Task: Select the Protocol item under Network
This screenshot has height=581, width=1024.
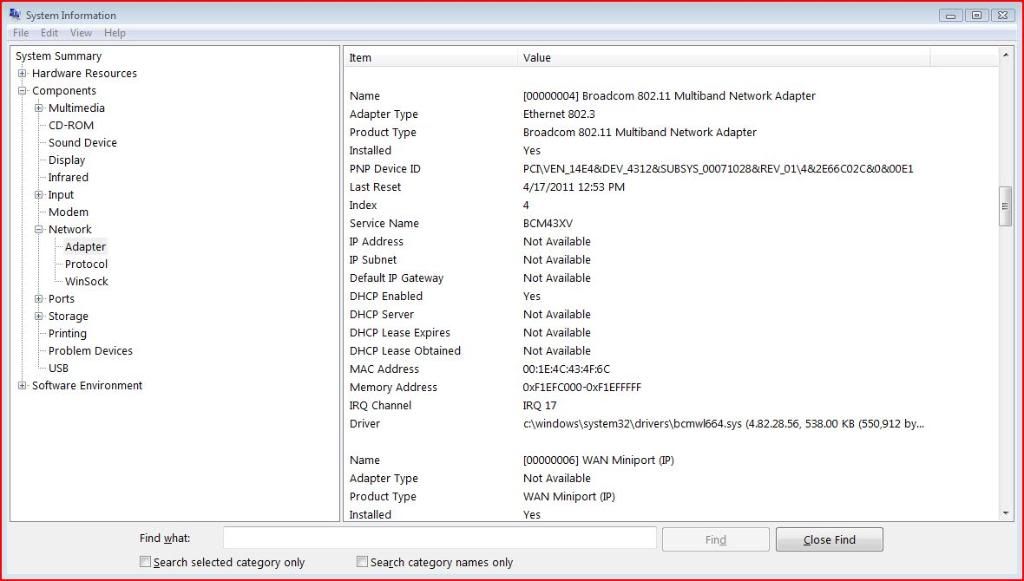Action: tap(86, 264)
